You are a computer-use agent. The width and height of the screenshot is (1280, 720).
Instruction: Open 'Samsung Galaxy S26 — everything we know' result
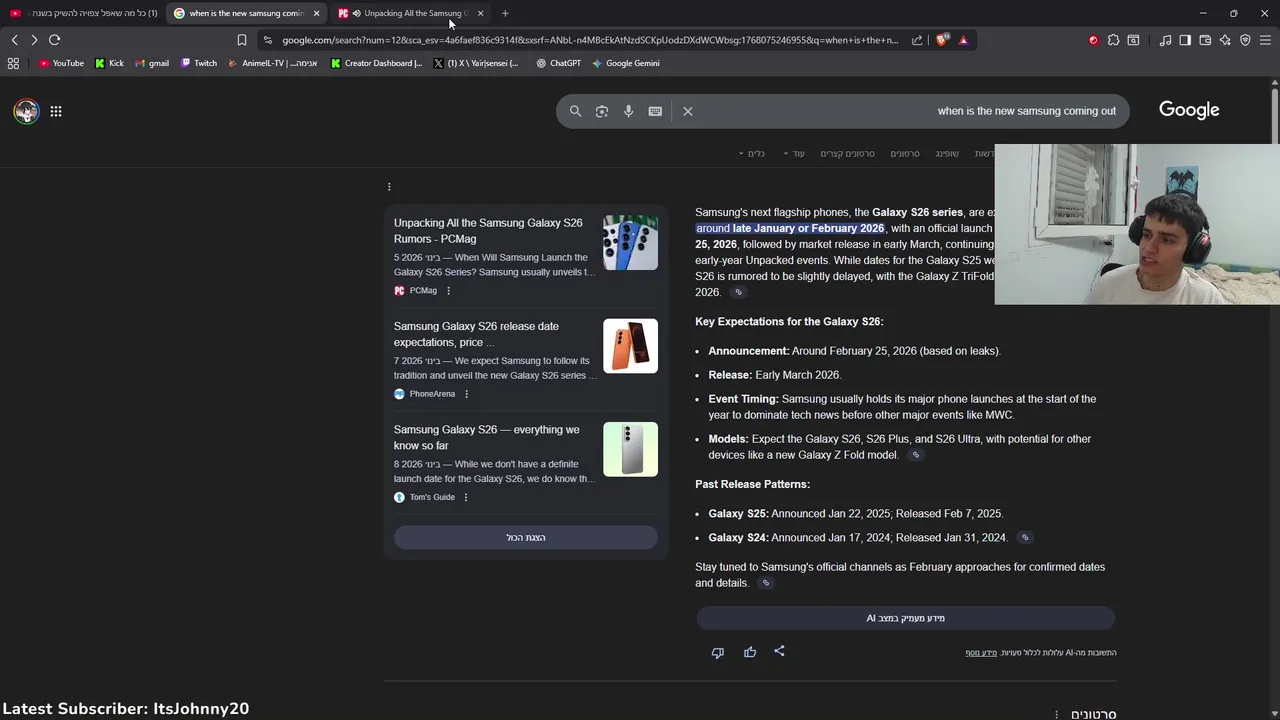pos(486,437)
